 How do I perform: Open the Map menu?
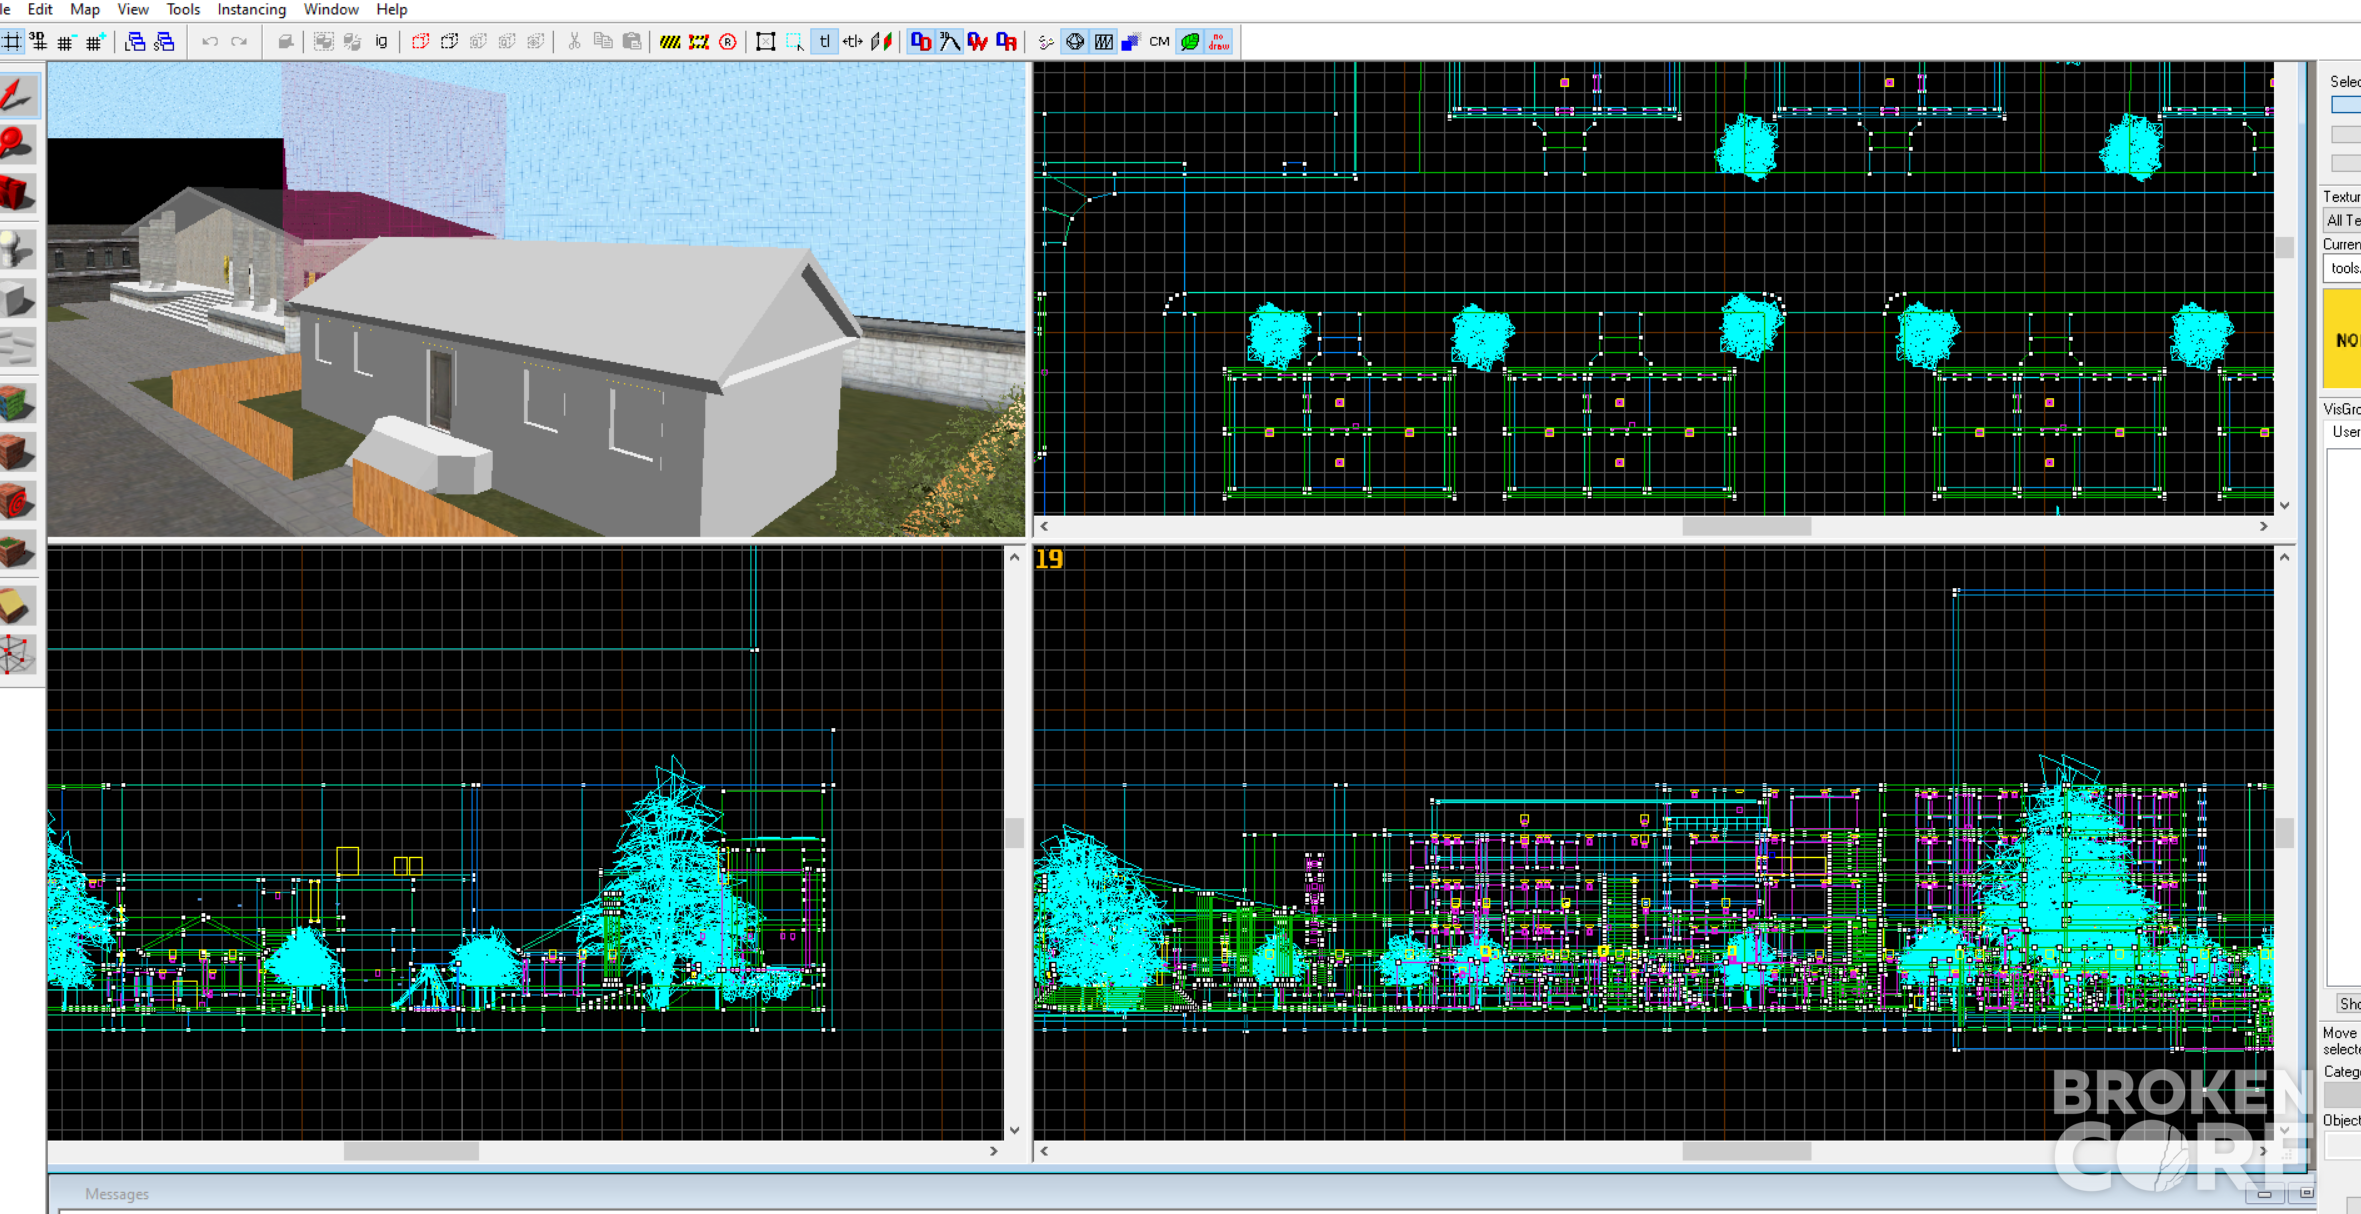(85, 9)
